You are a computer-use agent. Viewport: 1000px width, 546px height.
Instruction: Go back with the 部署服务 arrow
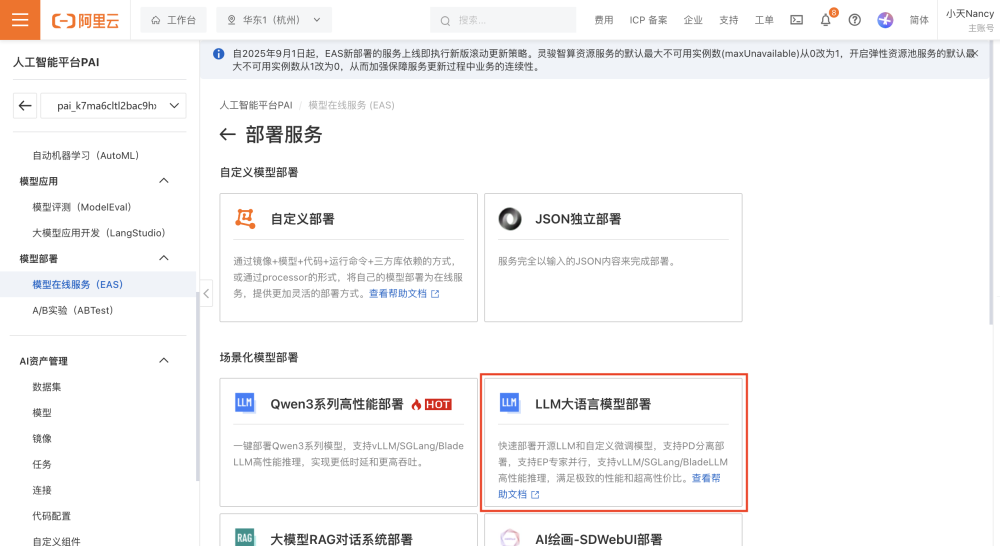pos(228,135)
